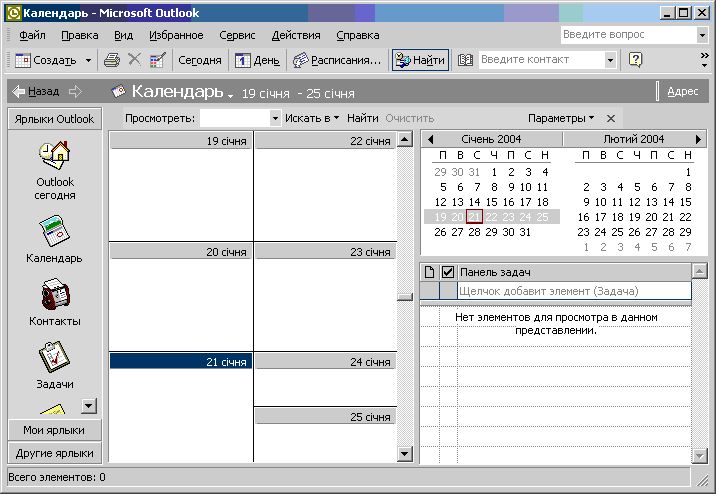The image size is (716, 494).
Task: Click the Forward arrow icon
Action: point(75,91)
